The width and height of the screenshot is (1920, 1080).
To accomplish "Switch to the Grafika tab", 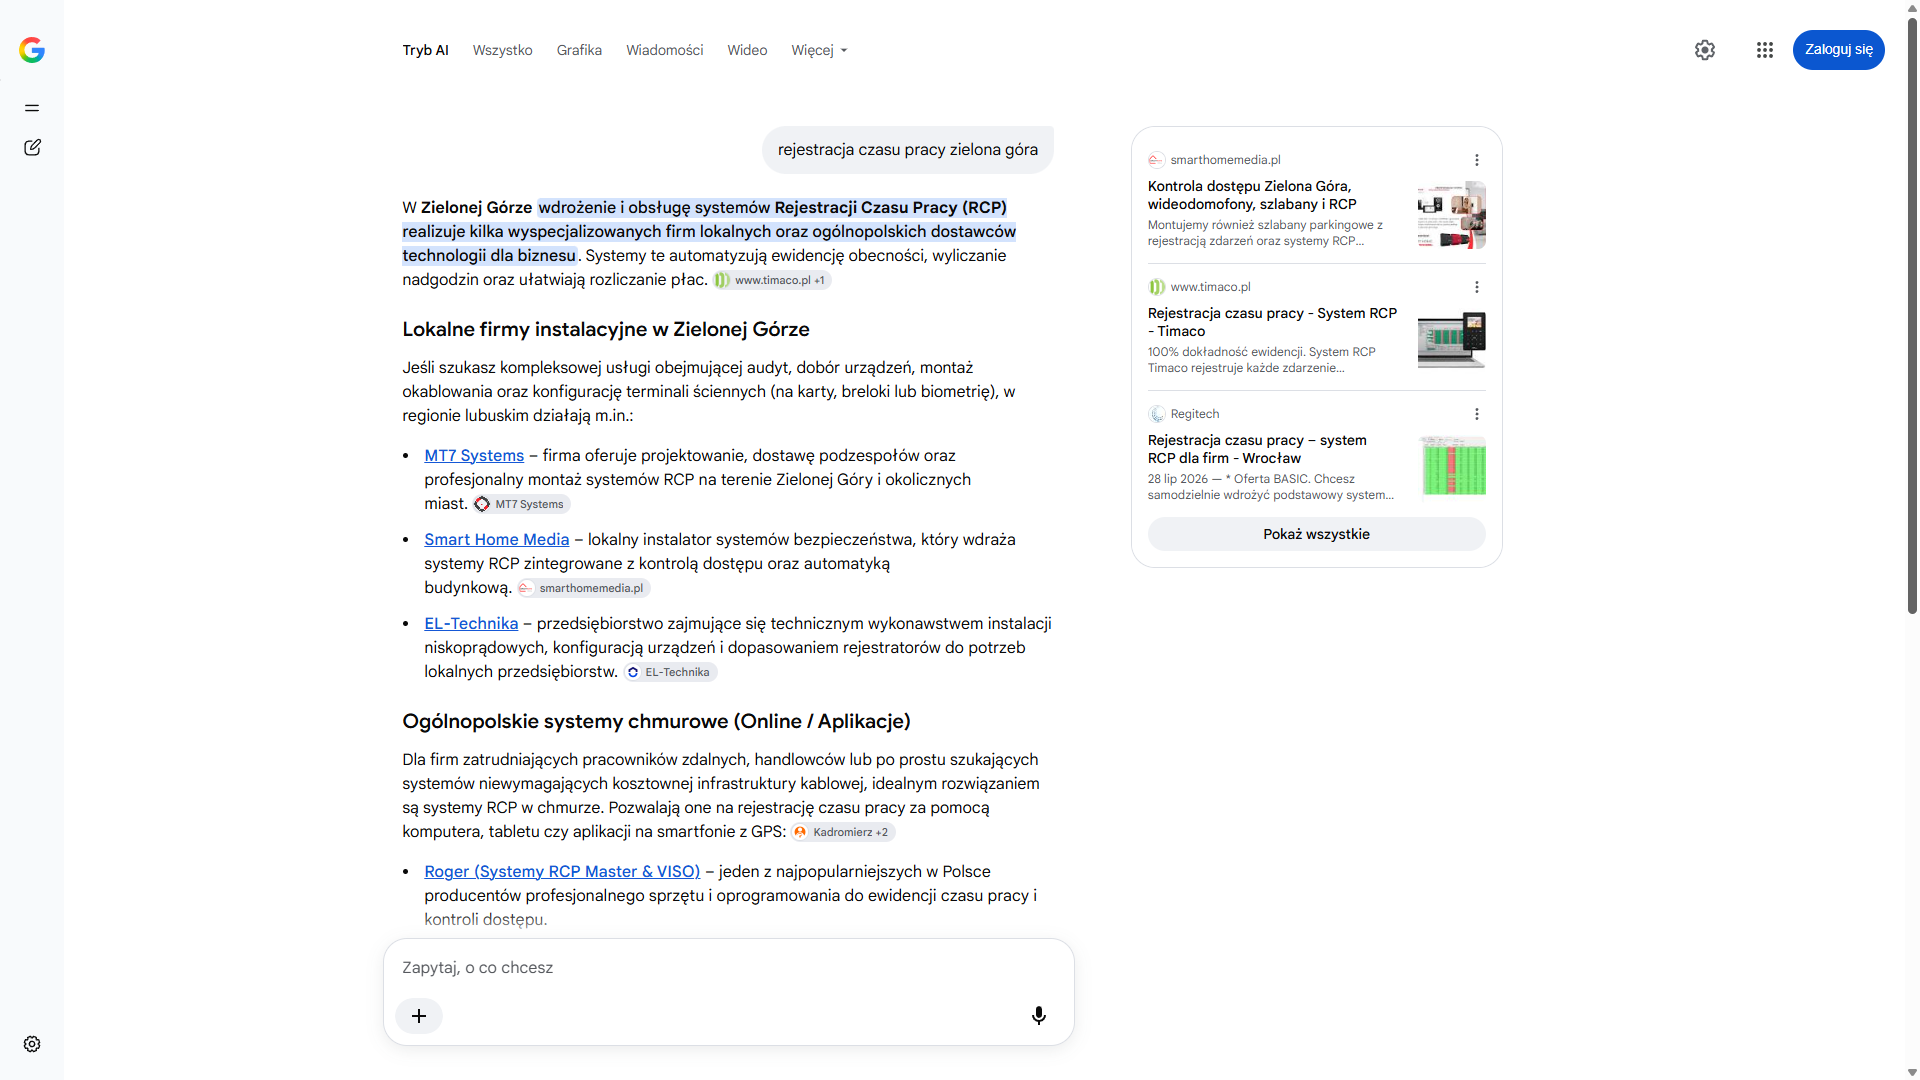I will 579,50.
